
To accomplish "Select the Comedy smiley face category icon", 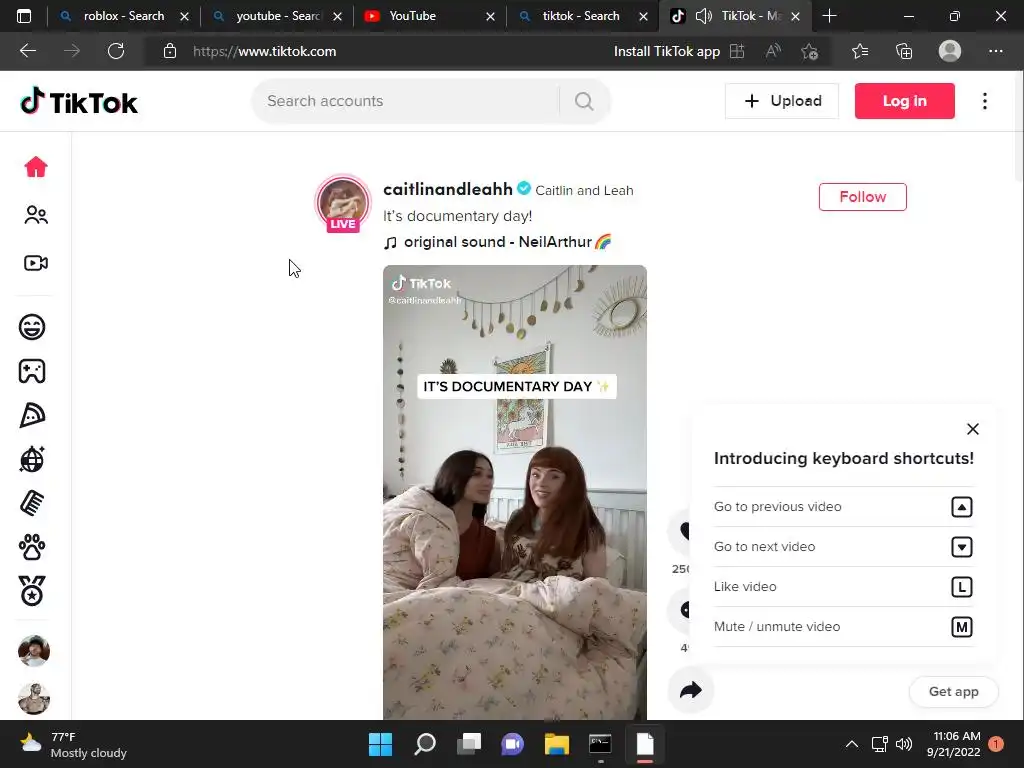I will click(x=32, y=327).
